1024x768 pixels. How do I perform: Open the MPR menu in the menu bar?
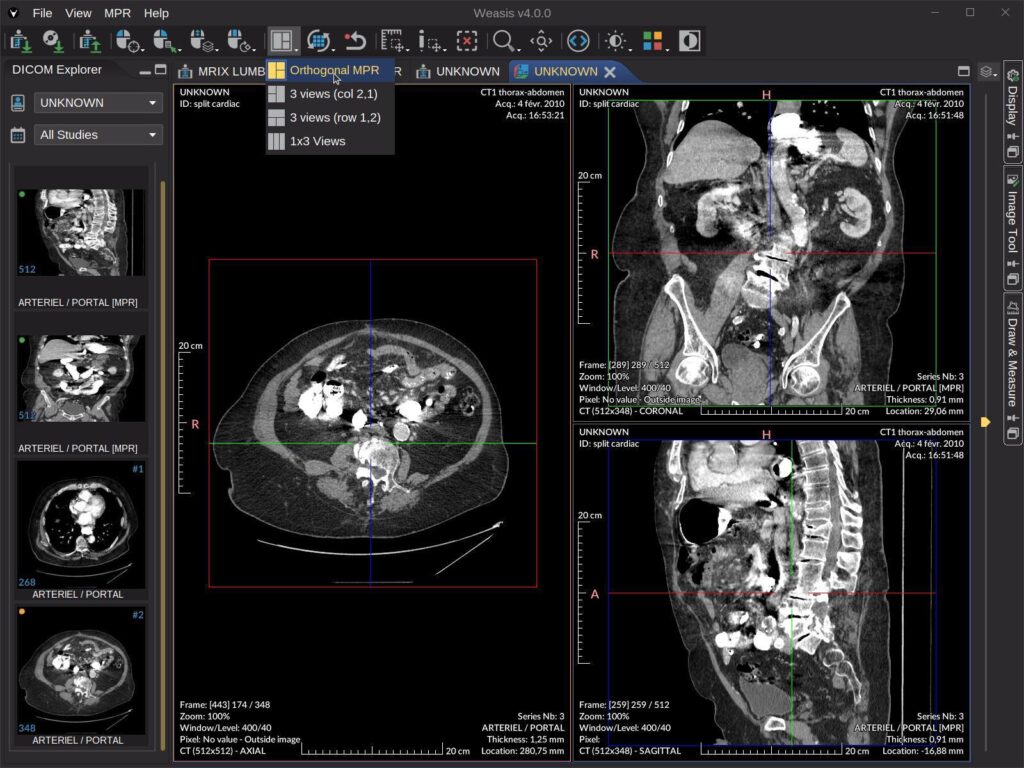point(117,13)
